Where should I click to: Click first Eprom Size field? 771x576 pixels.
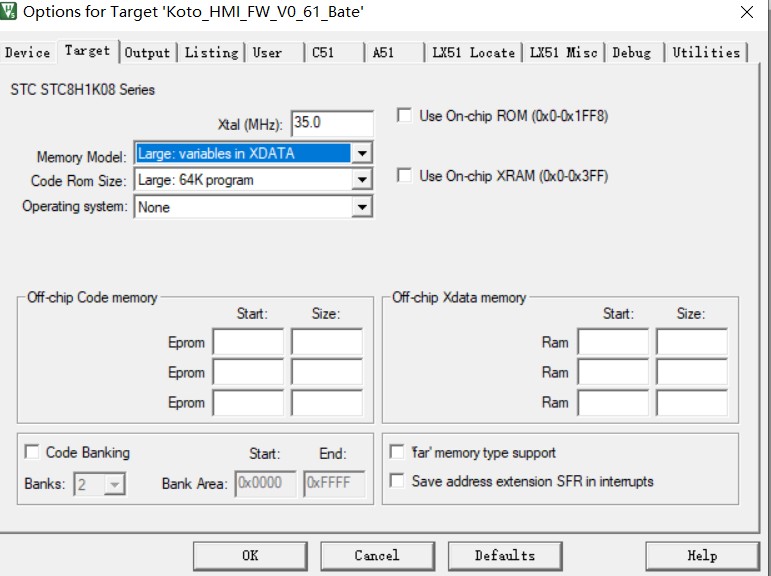(327, 342)
